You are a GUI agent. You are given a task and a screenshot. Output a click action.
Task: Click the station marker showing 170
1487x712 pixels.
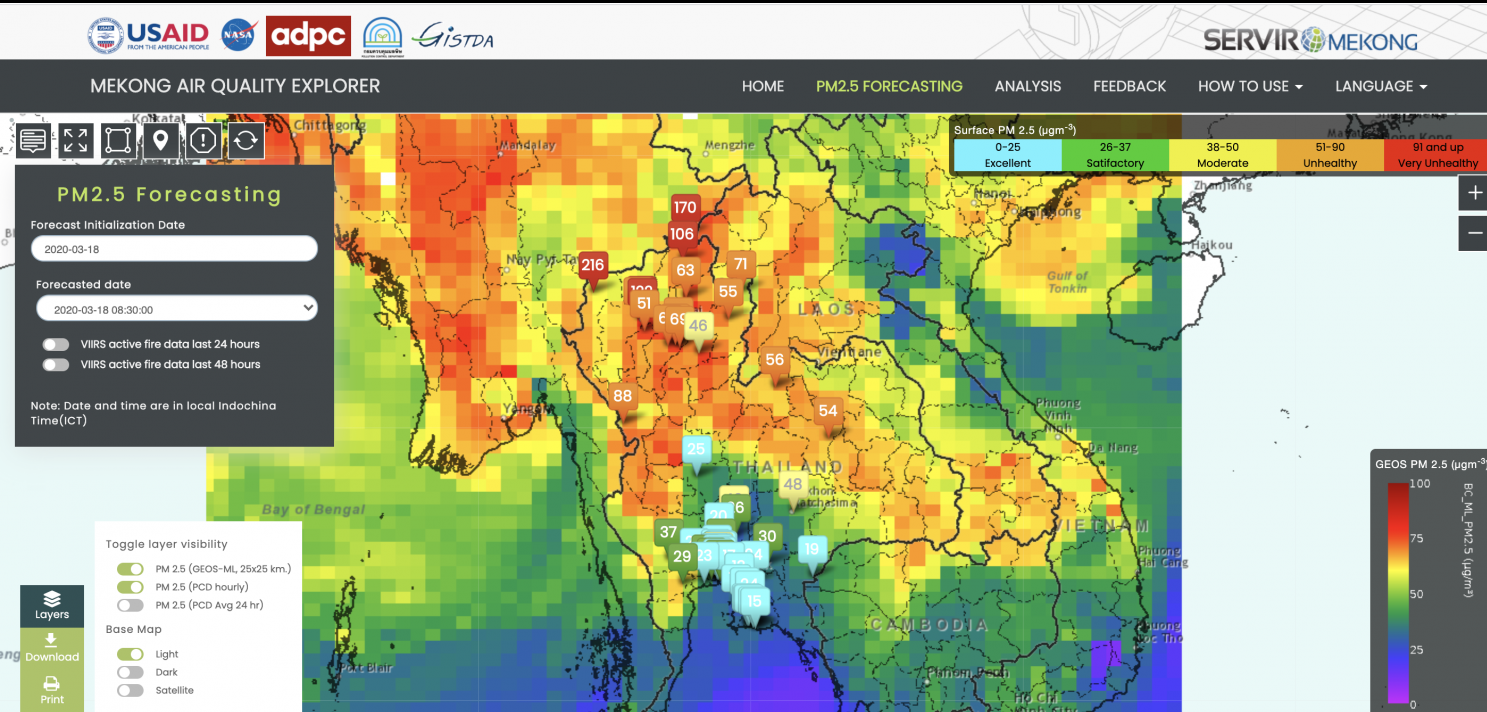pyautogui.click(x=684, y=208)
